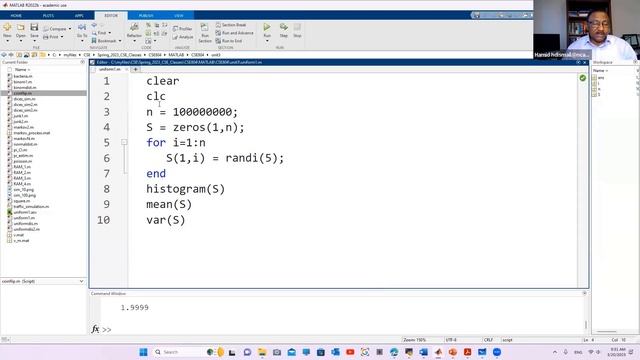Click Run and Advance
This screenshot has height=360, width=640.
(235, 33)
